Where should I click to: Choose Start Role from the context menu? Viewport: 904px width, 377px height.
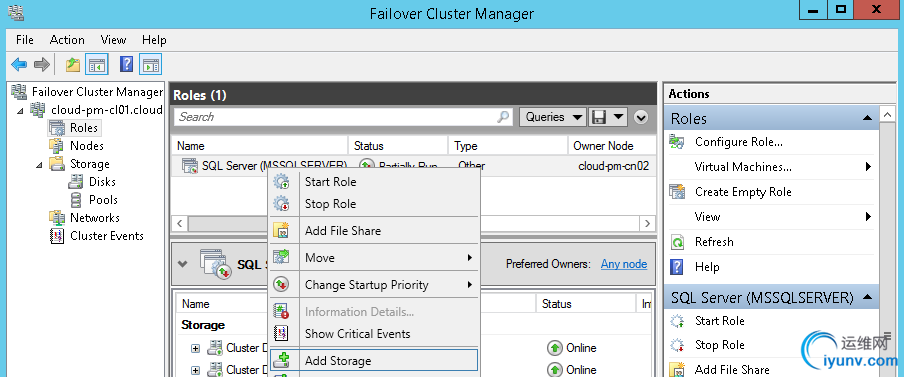click(x=374, y=182)
